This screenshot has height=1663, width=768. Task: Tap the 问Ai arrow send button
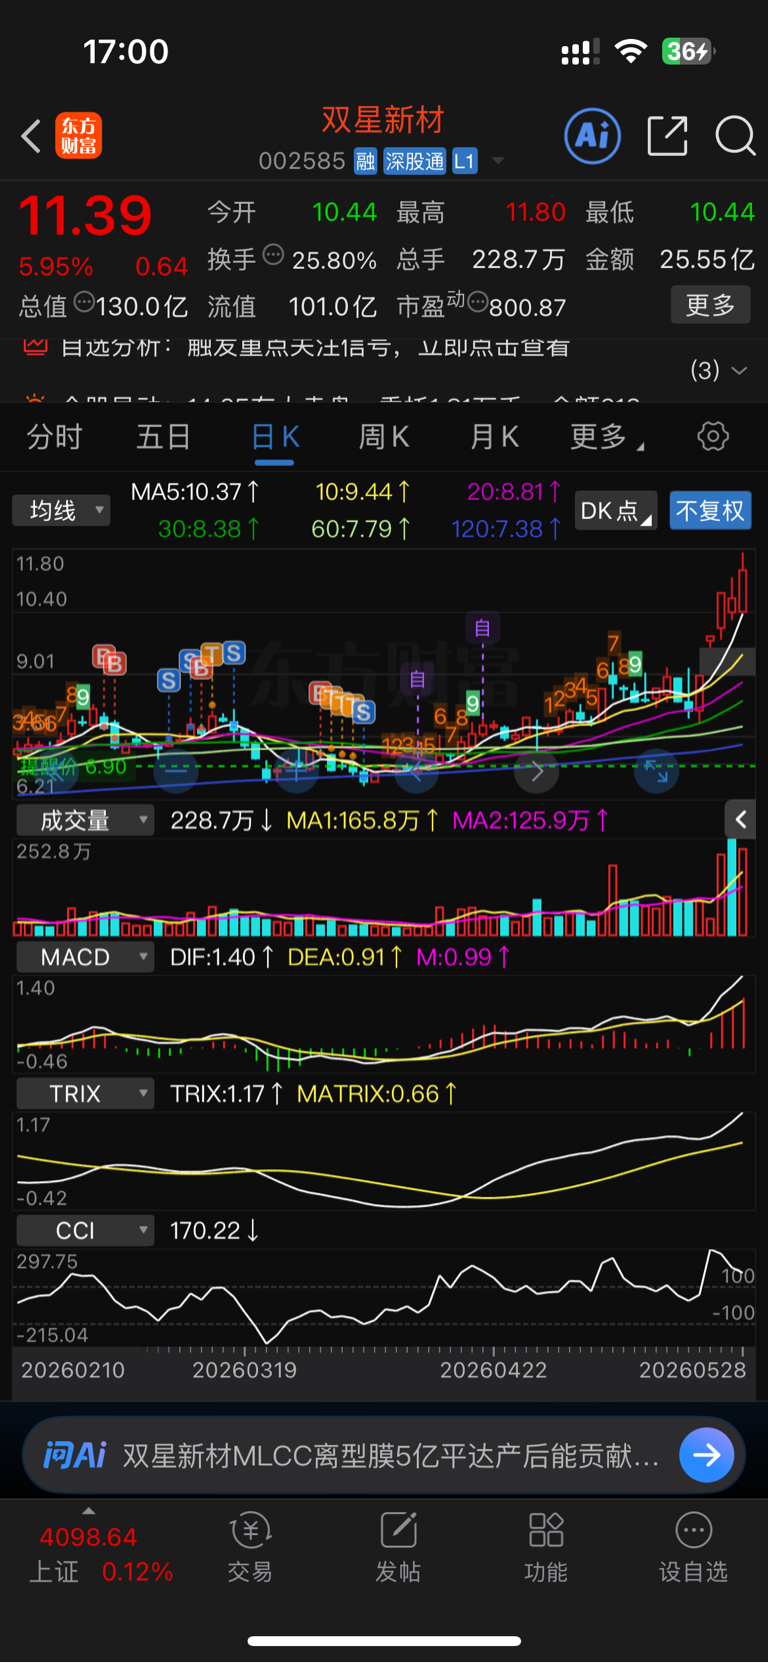tap(706, 1455)
